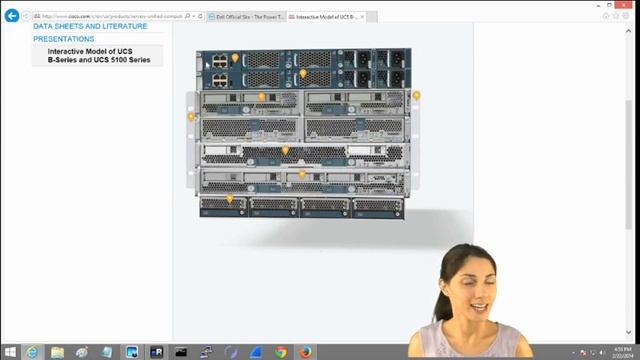This screenshot has height=360, width=640.
Task: Open the black command prompt taskbar icon
Action: coord(181,352)
